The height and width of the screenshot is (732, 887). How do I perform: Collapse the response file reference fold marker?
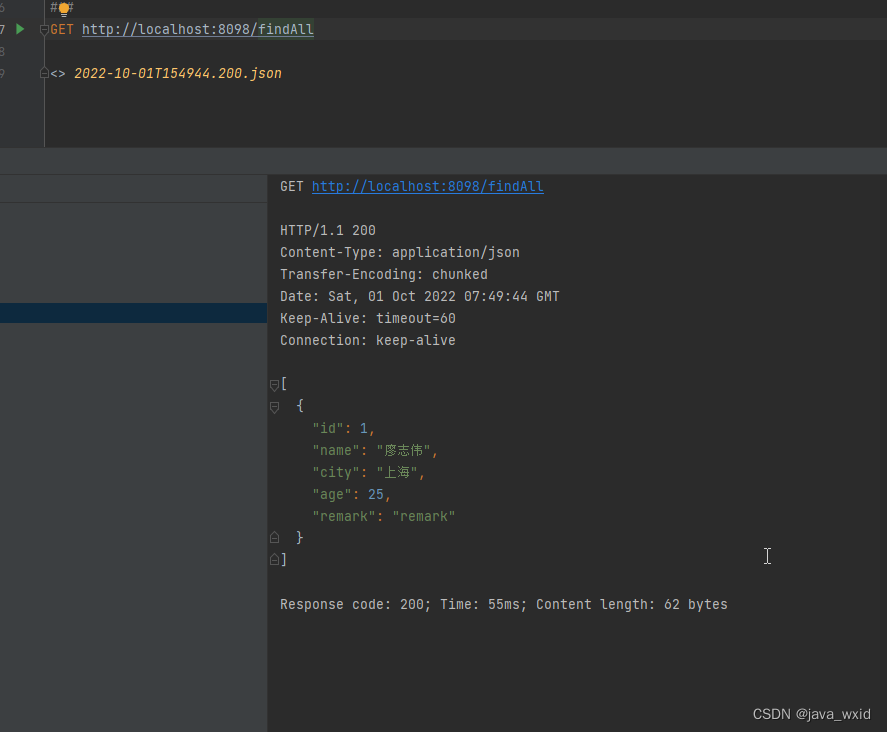(44, 74)
